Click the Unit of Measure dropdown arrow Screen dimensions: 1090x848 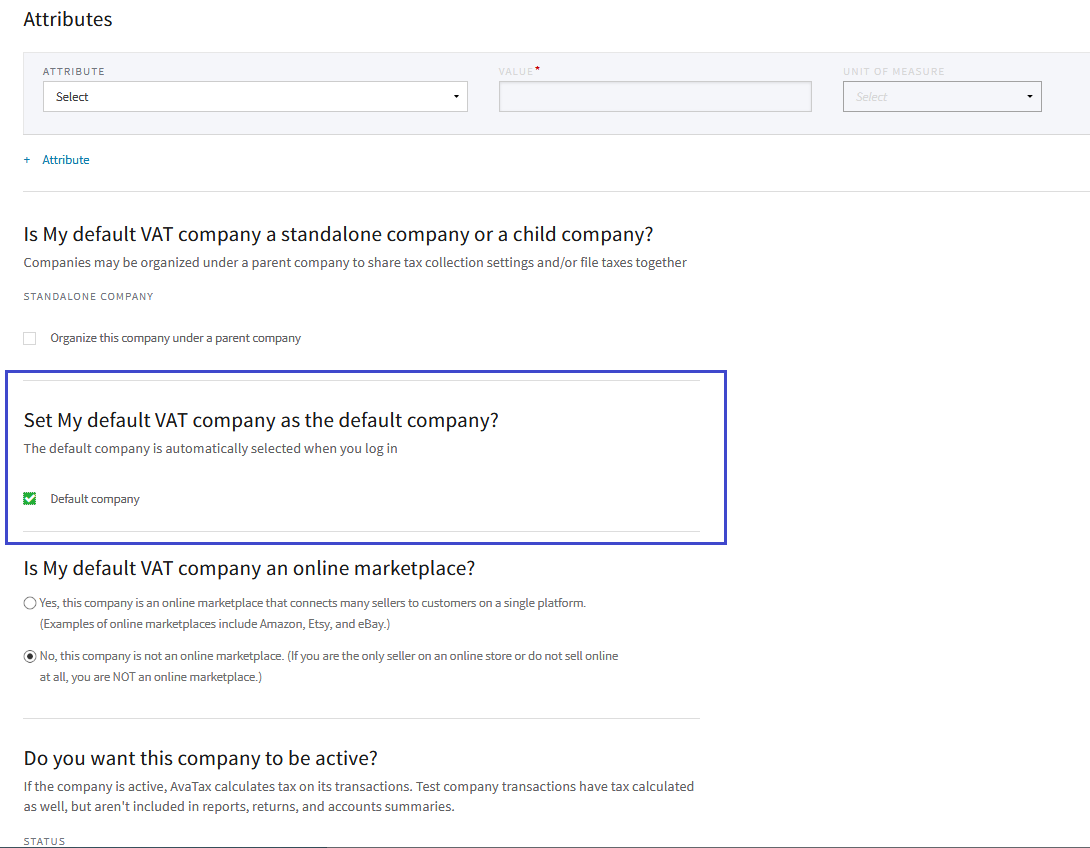click(1029, 97)
